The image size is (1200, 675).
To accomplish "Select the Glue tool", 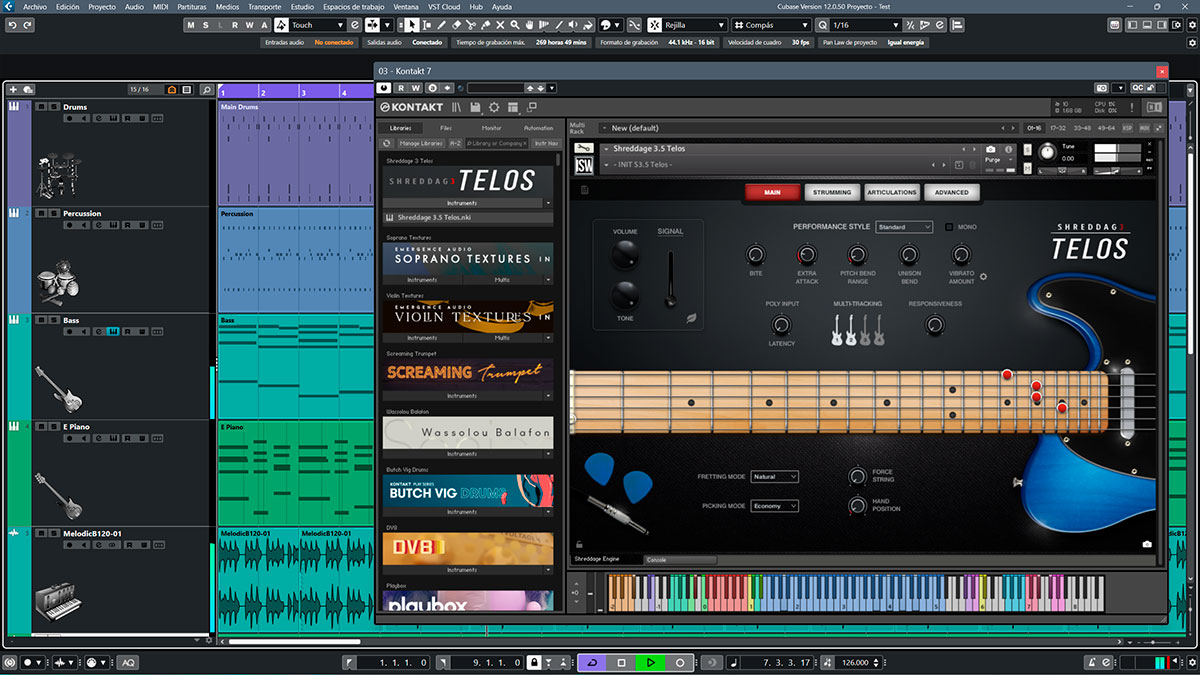I will [485, 25].
